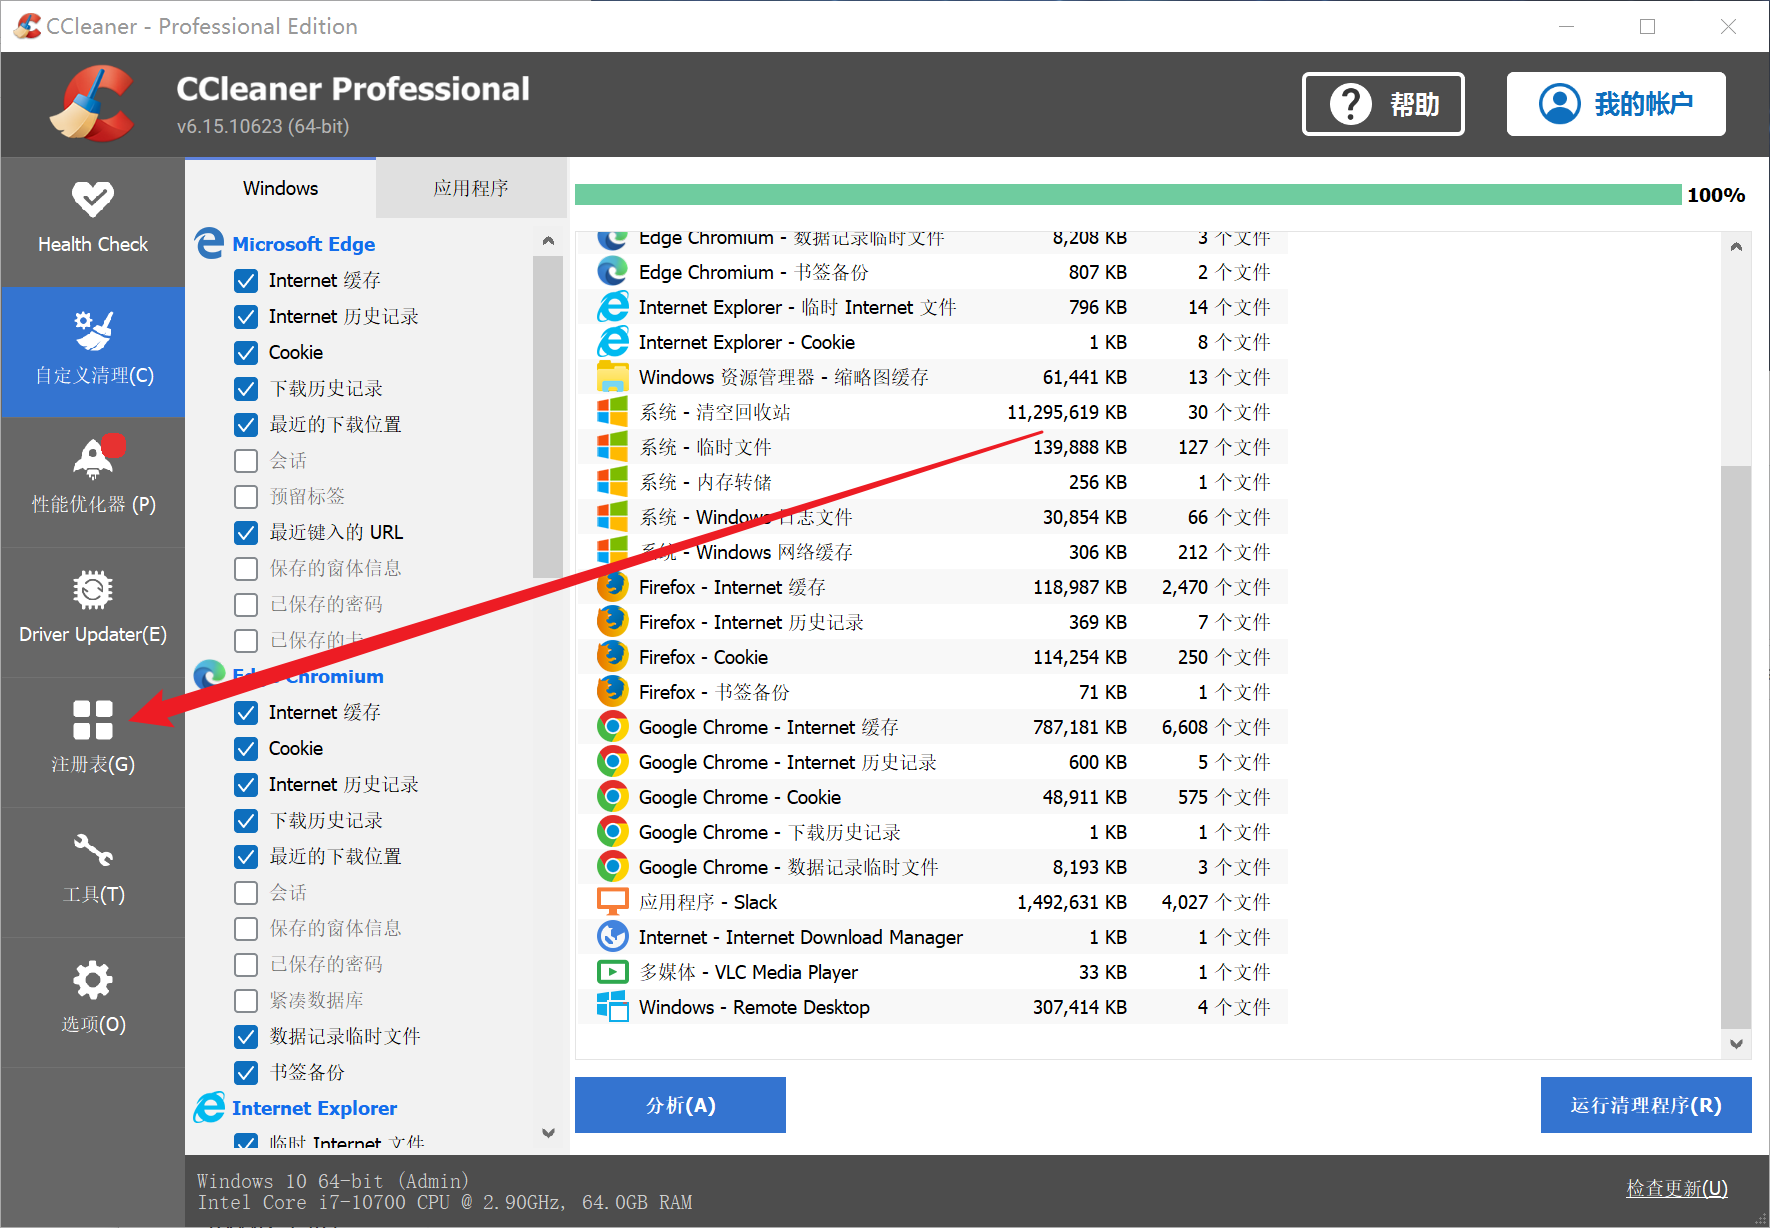Open 选项(O) settings gear icon
This screenshot has height=1228, width=1770.
coord(93,980)
